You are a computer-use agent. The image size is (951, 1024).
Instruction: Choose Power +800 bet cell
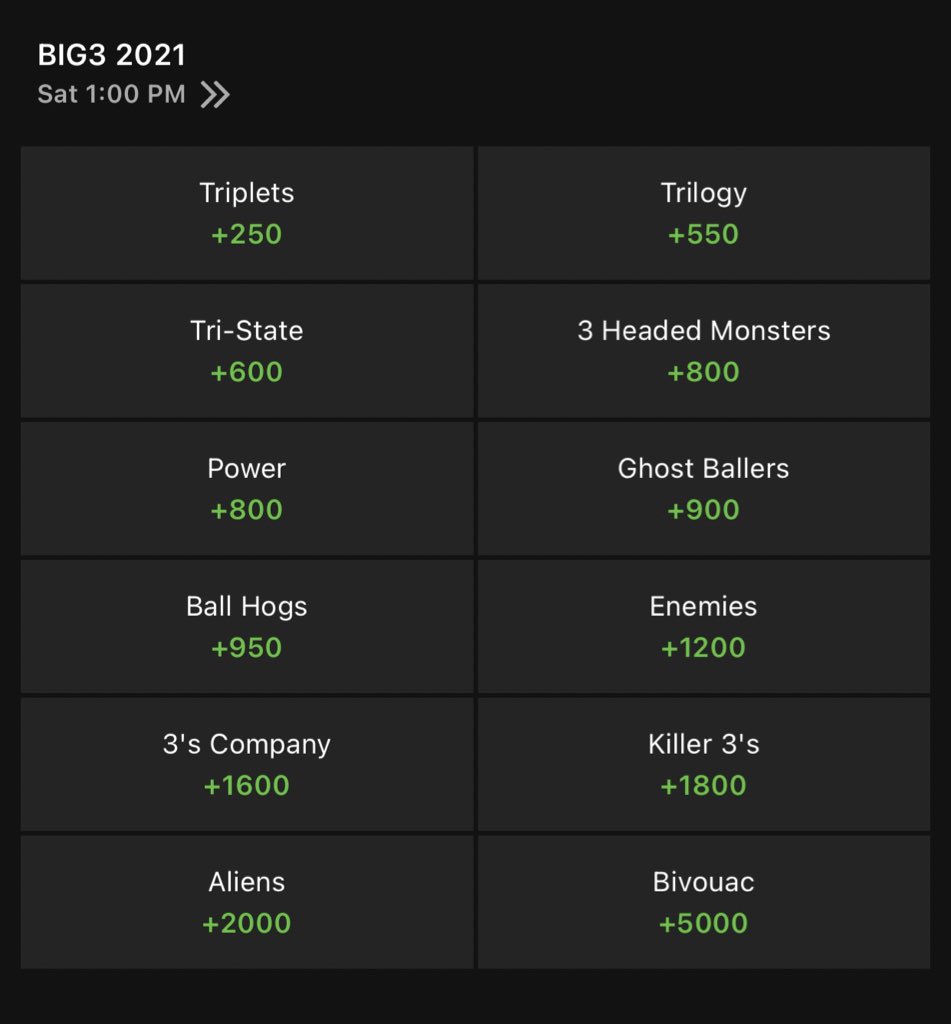coord(247,488)
